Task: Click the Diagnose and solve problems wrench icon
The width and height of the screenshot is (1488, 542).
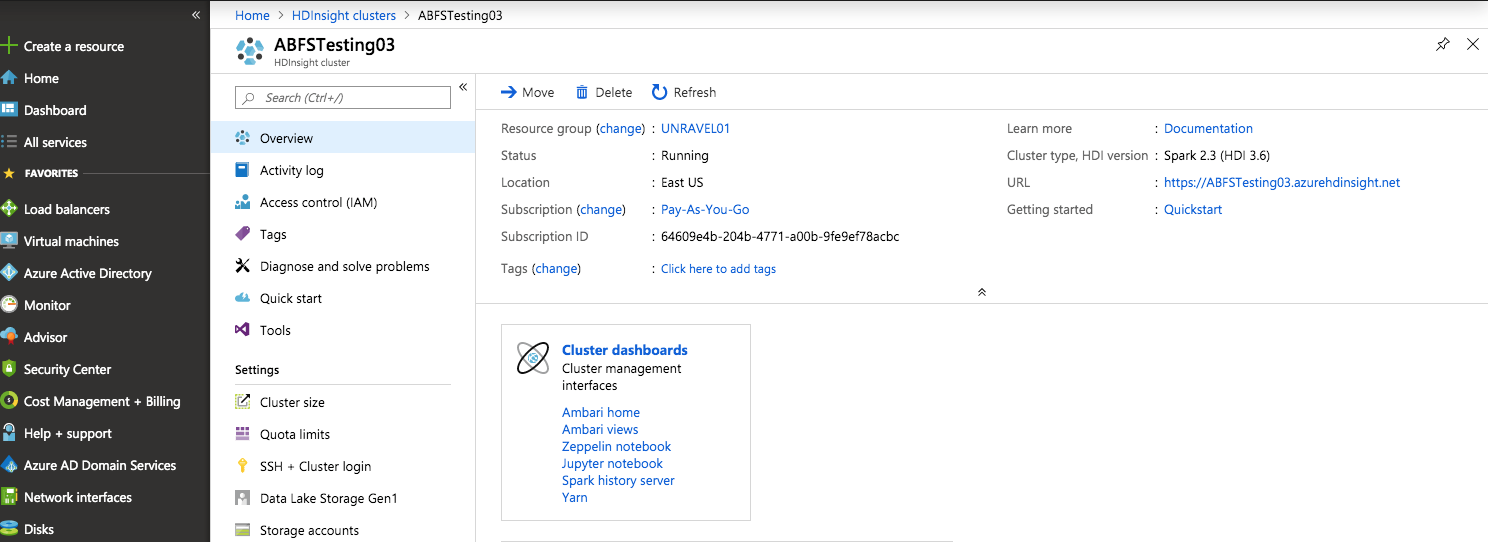Action: pos(242,266)
